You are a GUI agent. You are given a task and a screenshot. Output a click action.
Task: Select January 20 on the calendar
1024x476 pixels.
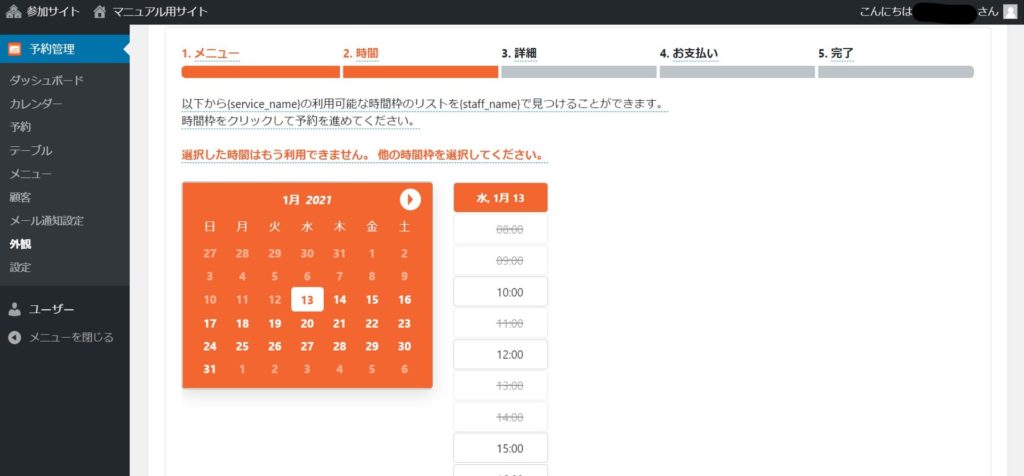(307, 323)
